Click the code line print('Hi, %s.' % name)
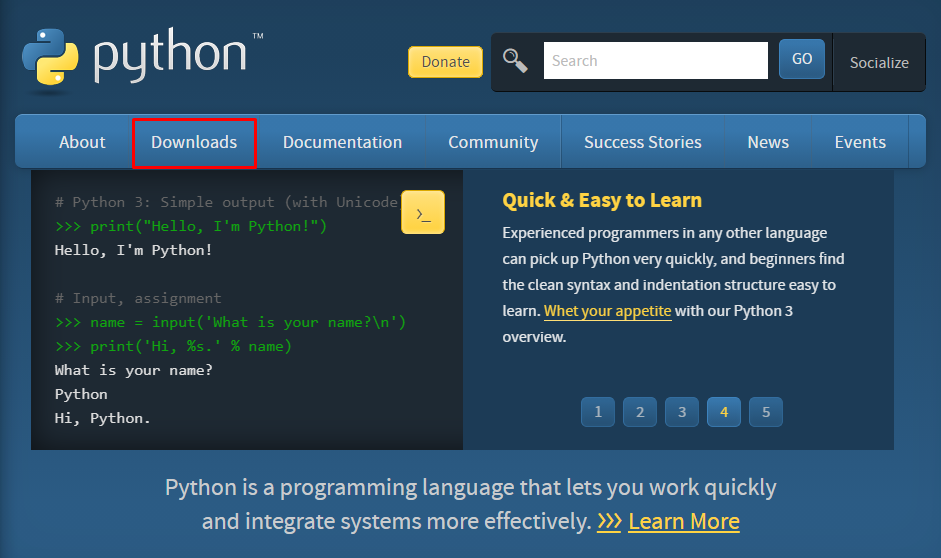Viewport: 941px width, 558px height. tap(173, 346)
